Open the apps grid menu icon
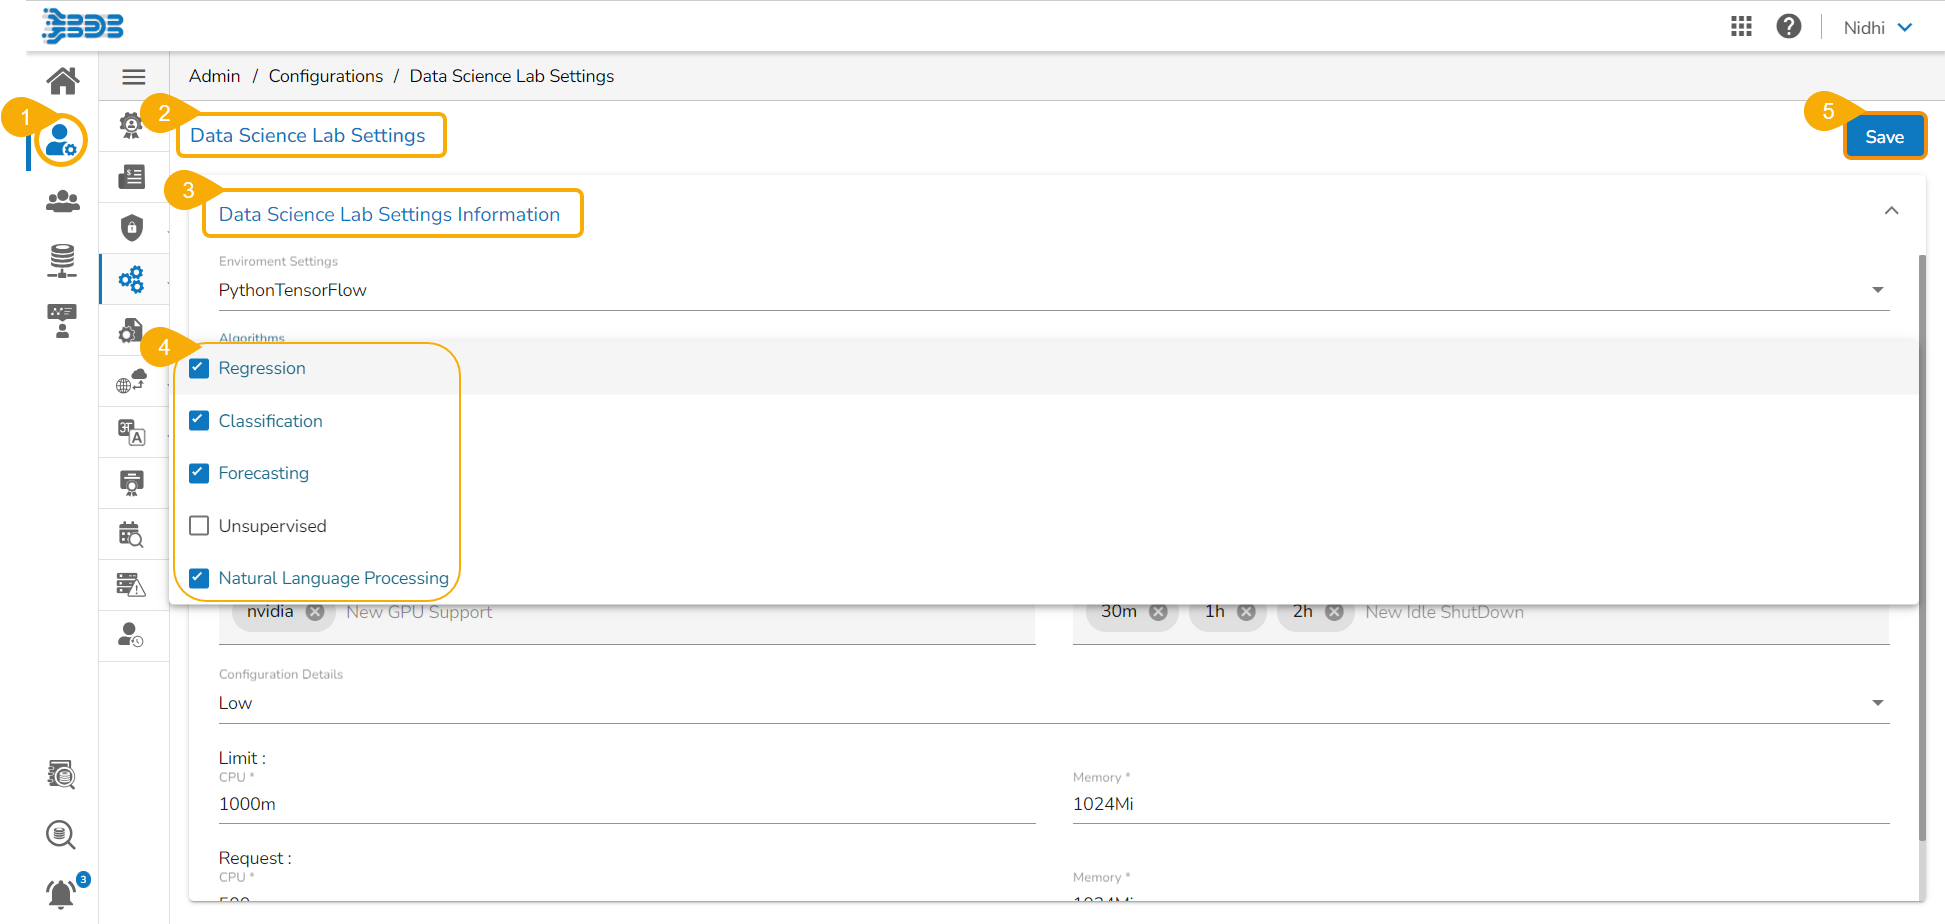 [x=1741, y=27]
